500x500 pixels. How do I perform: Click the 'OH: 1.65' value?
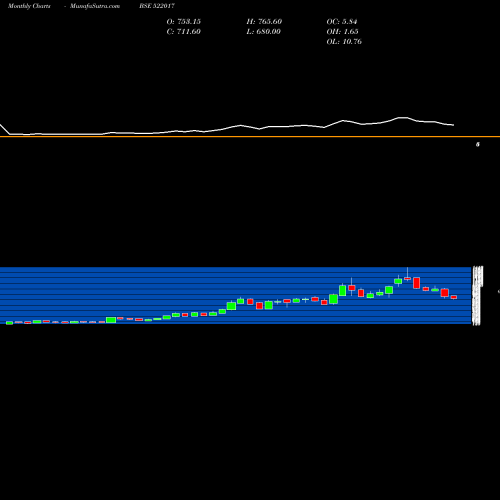pyautogui.click(x=342, y=32)
